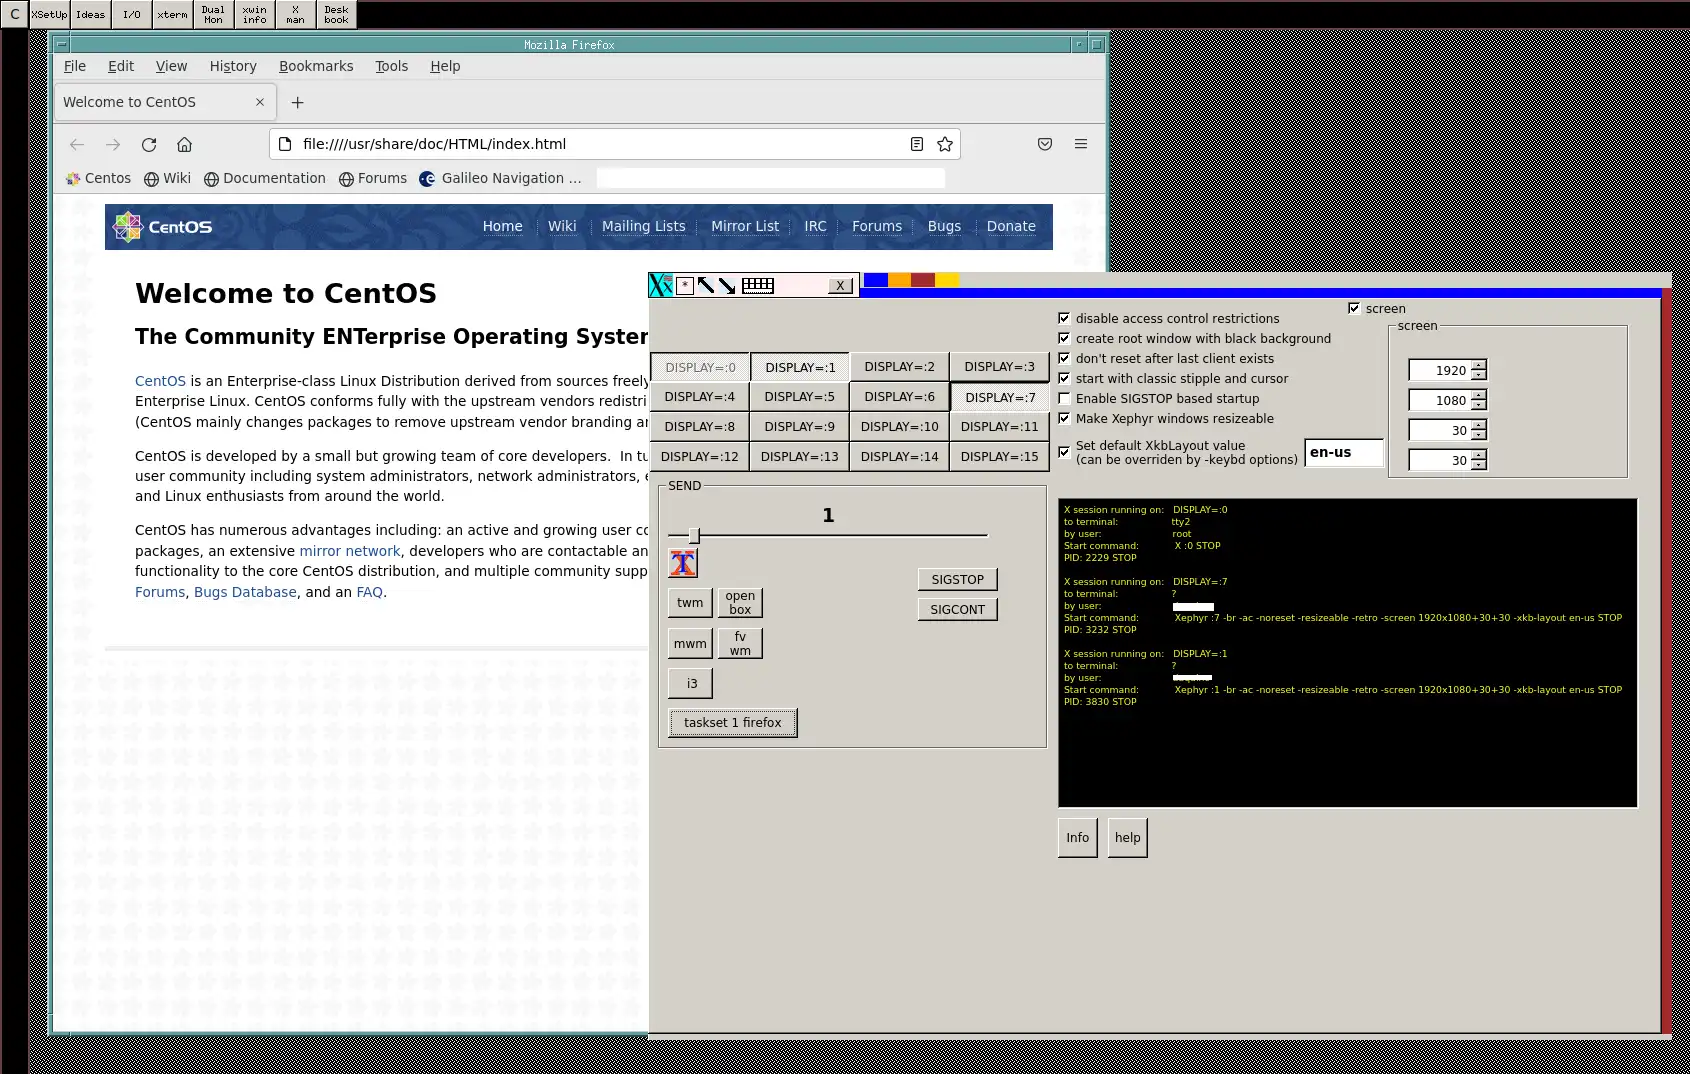1690x1074 pixels.
Task: Click the orange color swatch in launcher titlebar
Action: (x=900, y=280)
